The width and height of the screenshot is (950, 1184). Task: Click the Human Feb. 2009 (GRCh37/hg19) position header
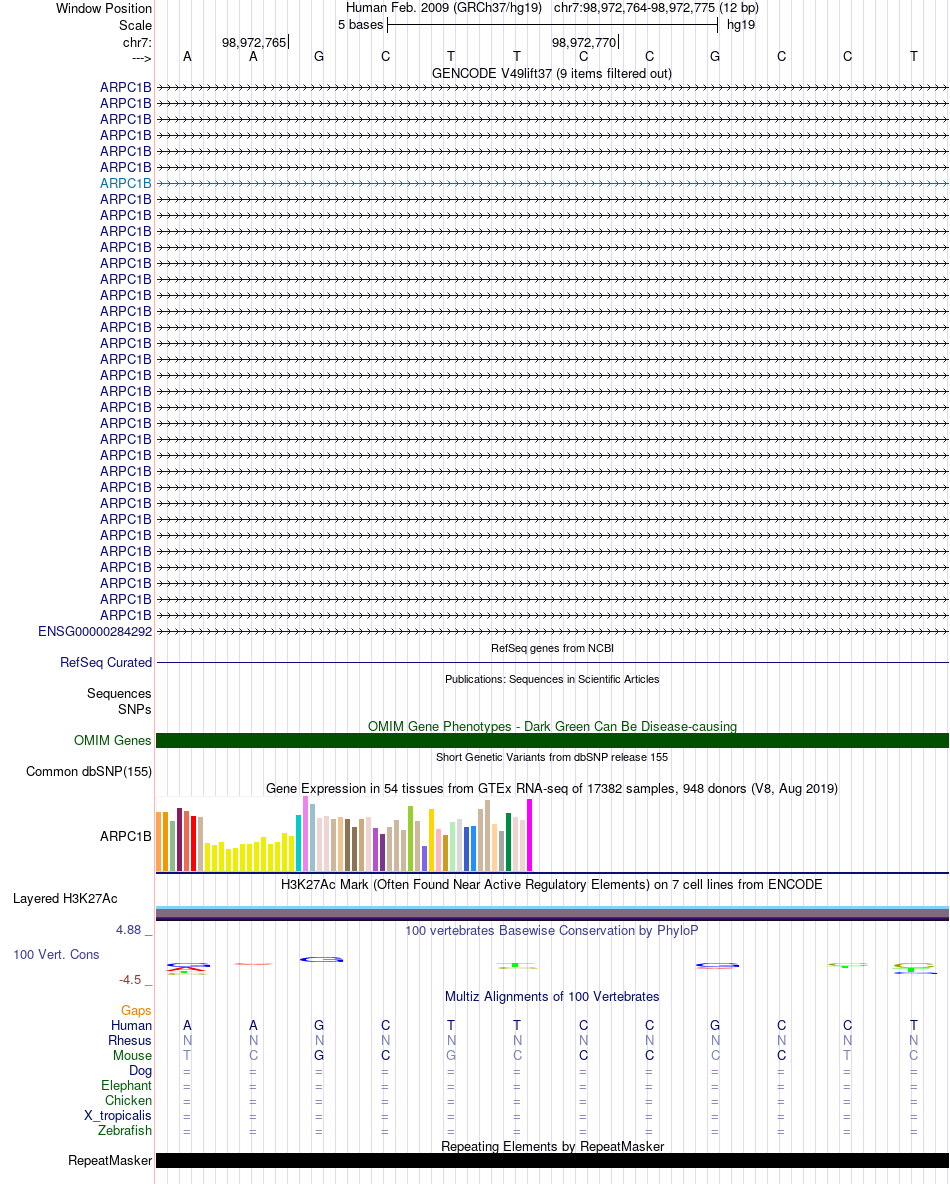point(444,8)
